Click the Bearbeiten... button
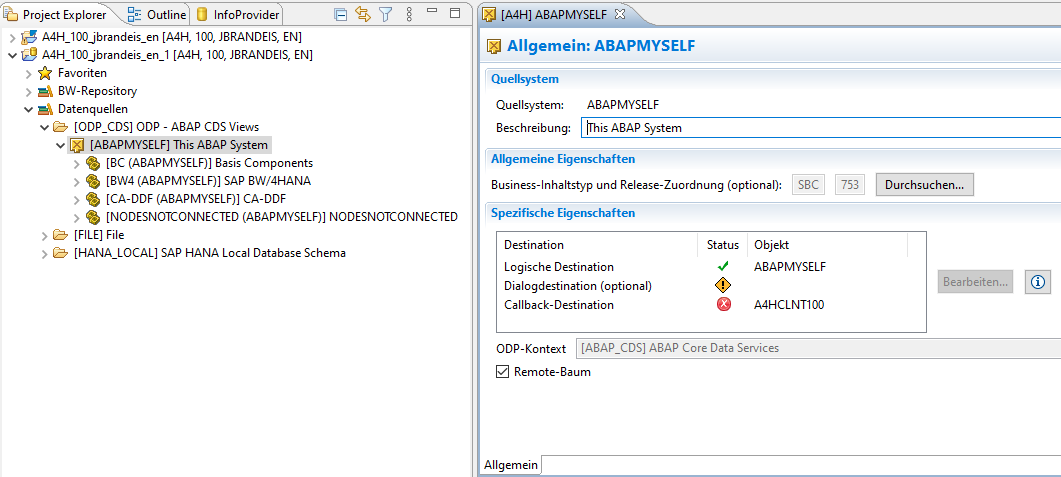The image size is (1061, 477). pos(975,281)
